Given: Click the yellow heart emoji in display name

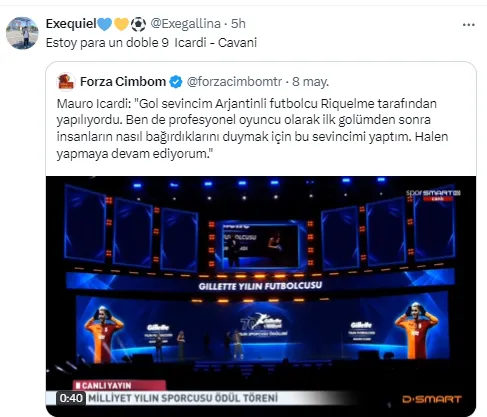Looking at the screenshot, I should click(121, 24).
